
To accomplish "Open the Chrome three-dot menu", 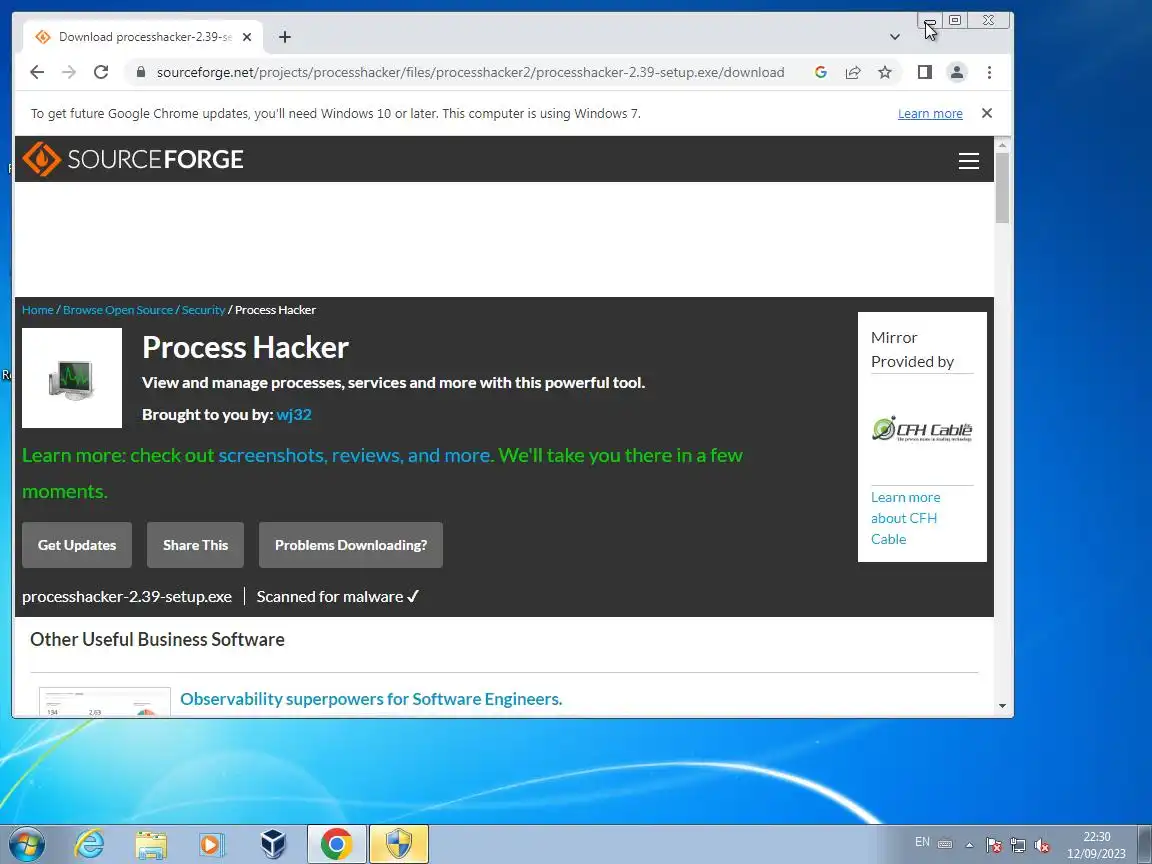I will click(x=990, y=72).
